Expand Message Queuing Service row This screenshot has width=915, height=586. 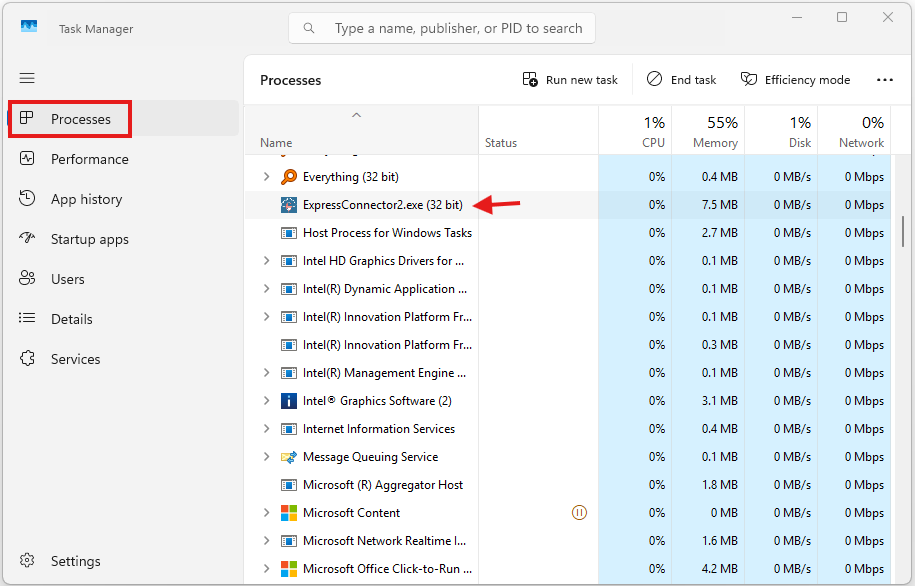(x=266, y=457)
